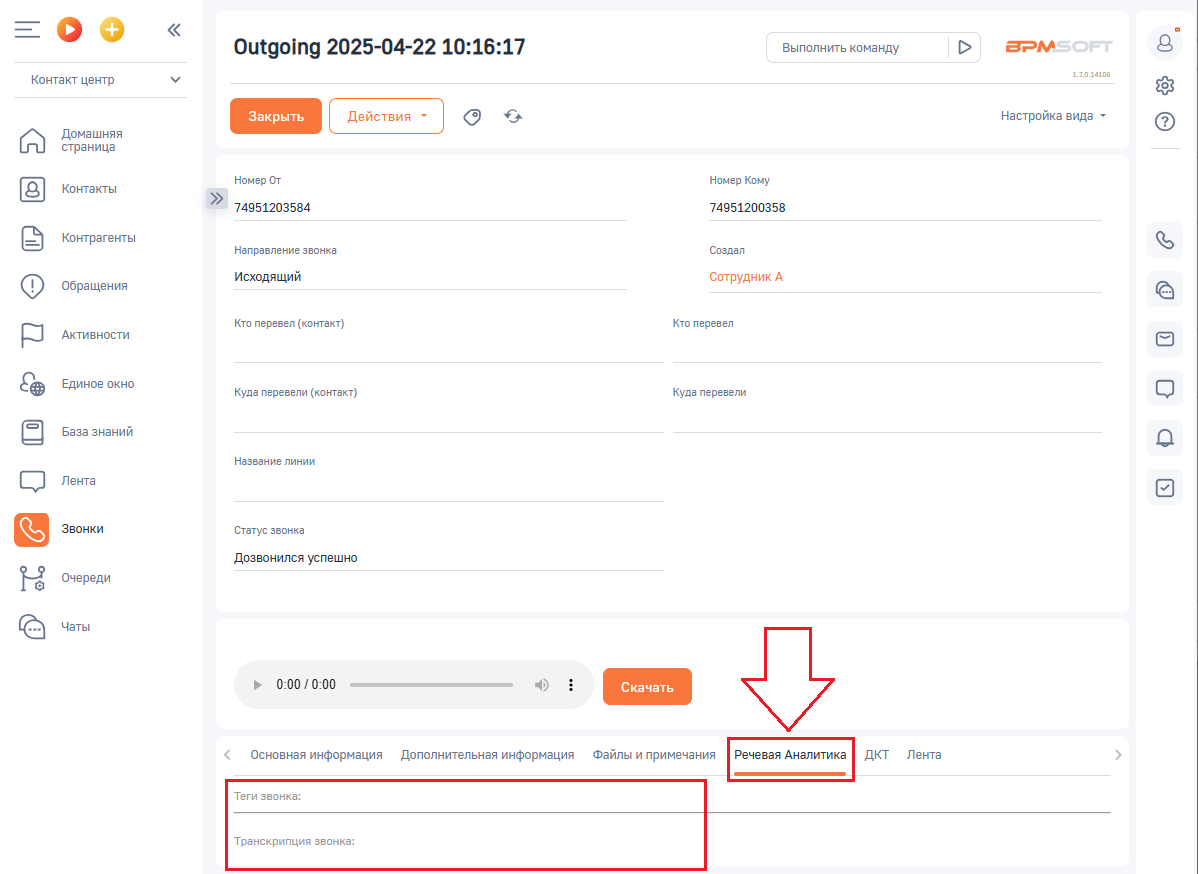1198x874 pixels.
Task: Open Домашняя страница home icon
Action: click(32, 141)
